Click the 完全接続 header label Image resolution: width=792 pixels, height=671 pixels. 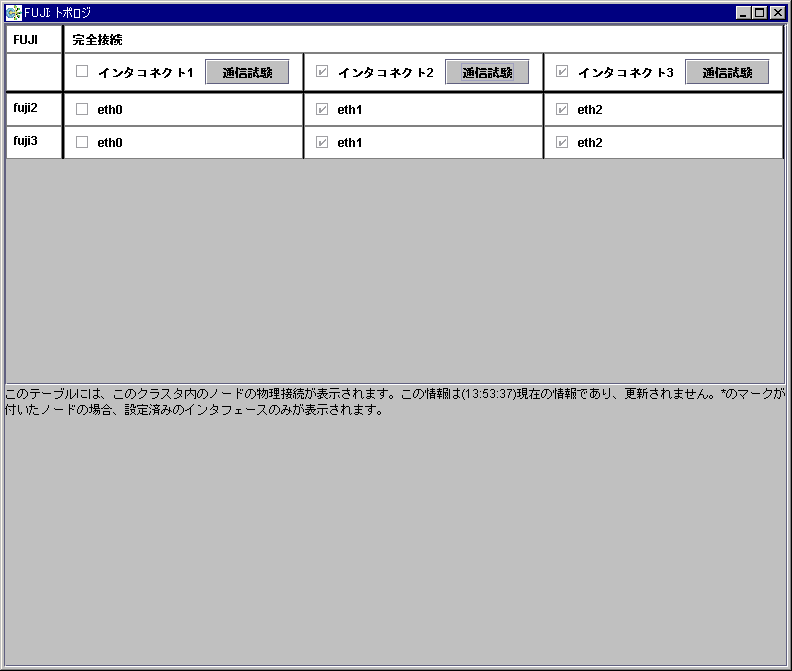tap(97, 39)
